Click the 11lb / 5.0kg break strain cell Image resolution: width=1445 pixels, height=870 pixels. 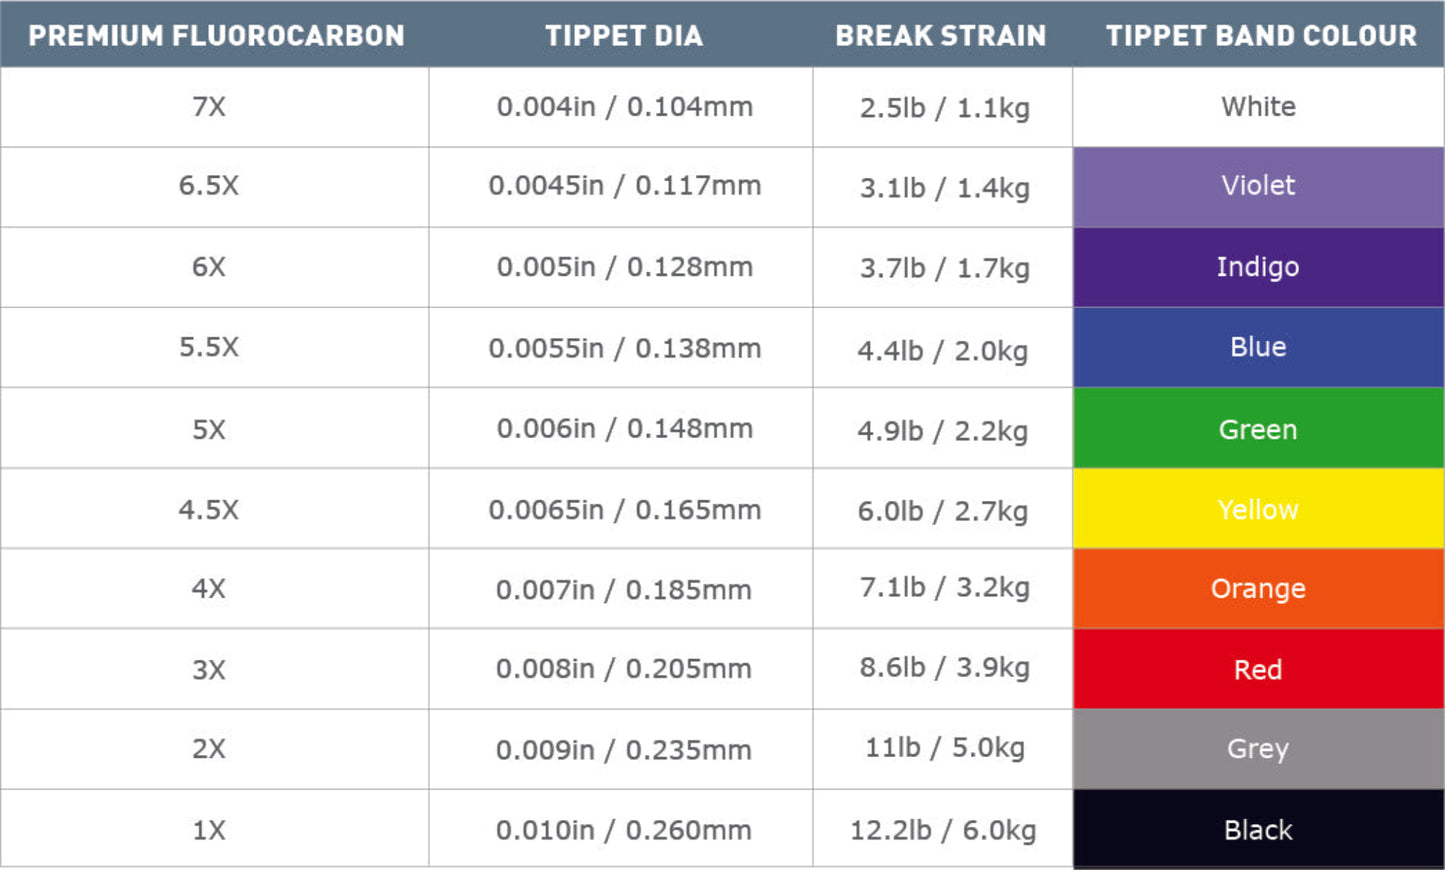pos(944,748)
